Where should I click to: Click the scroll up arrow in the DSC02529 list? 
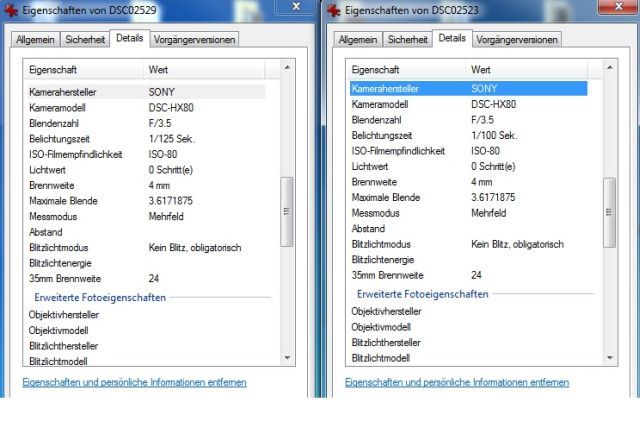coord(287,67)
